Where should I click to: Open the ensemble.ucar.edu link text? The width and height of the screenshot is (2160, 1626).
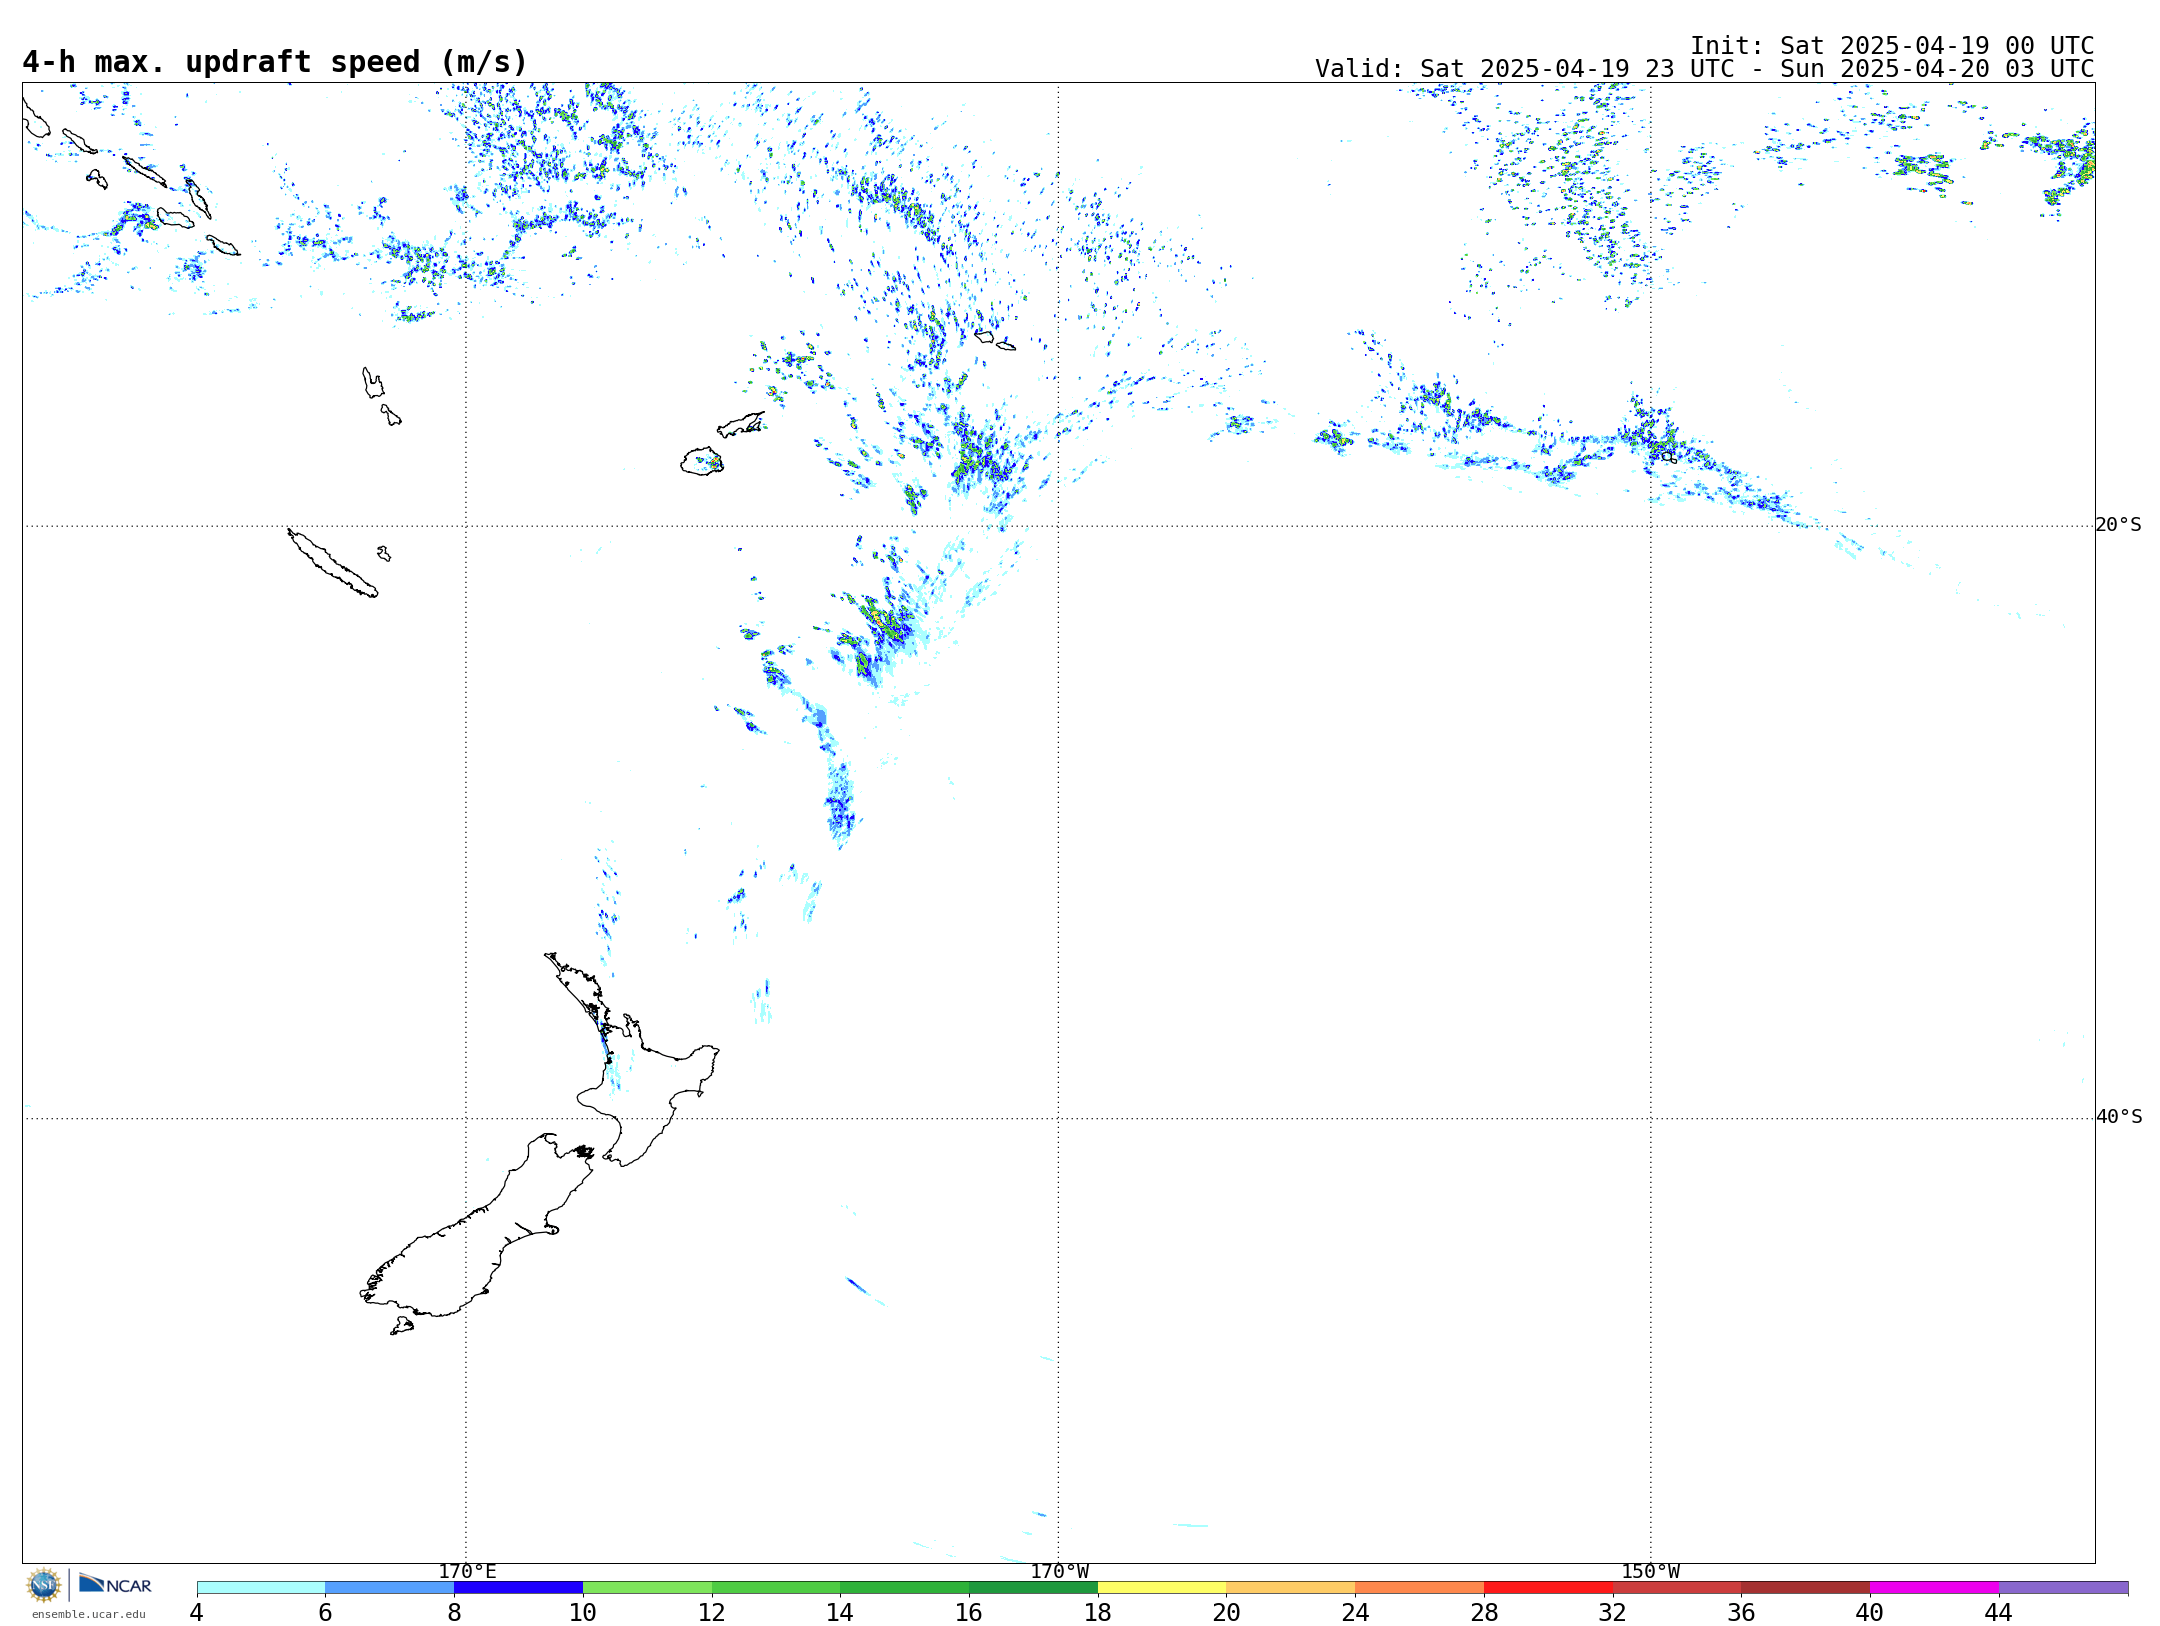point(89,1614)
